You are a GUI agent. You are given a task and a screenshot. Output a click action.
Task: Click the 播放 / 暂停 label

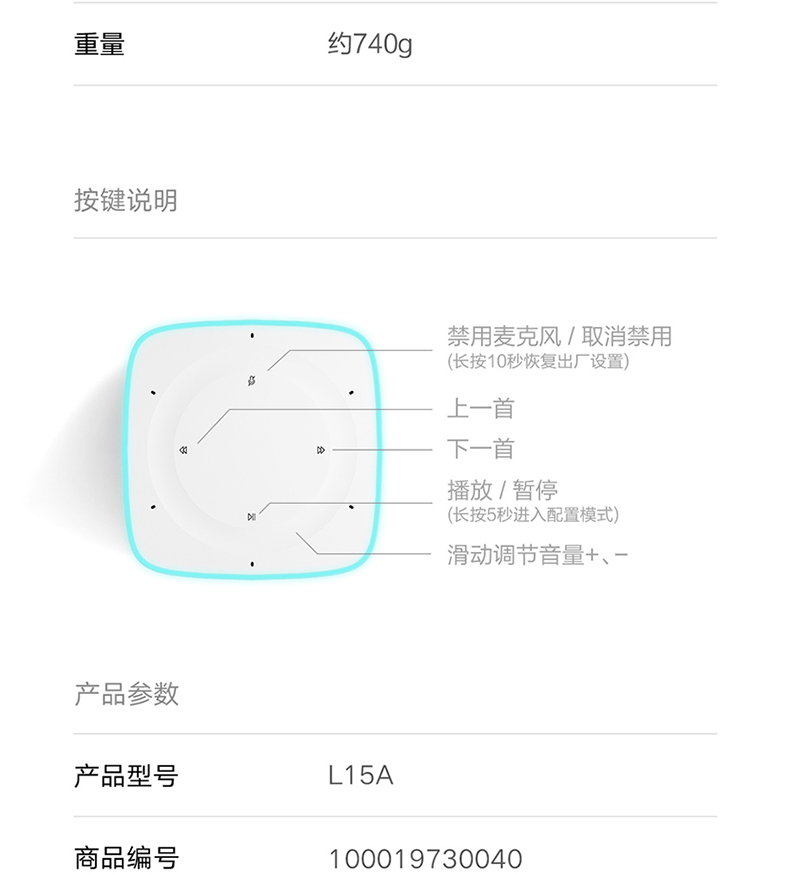point(502,491)
